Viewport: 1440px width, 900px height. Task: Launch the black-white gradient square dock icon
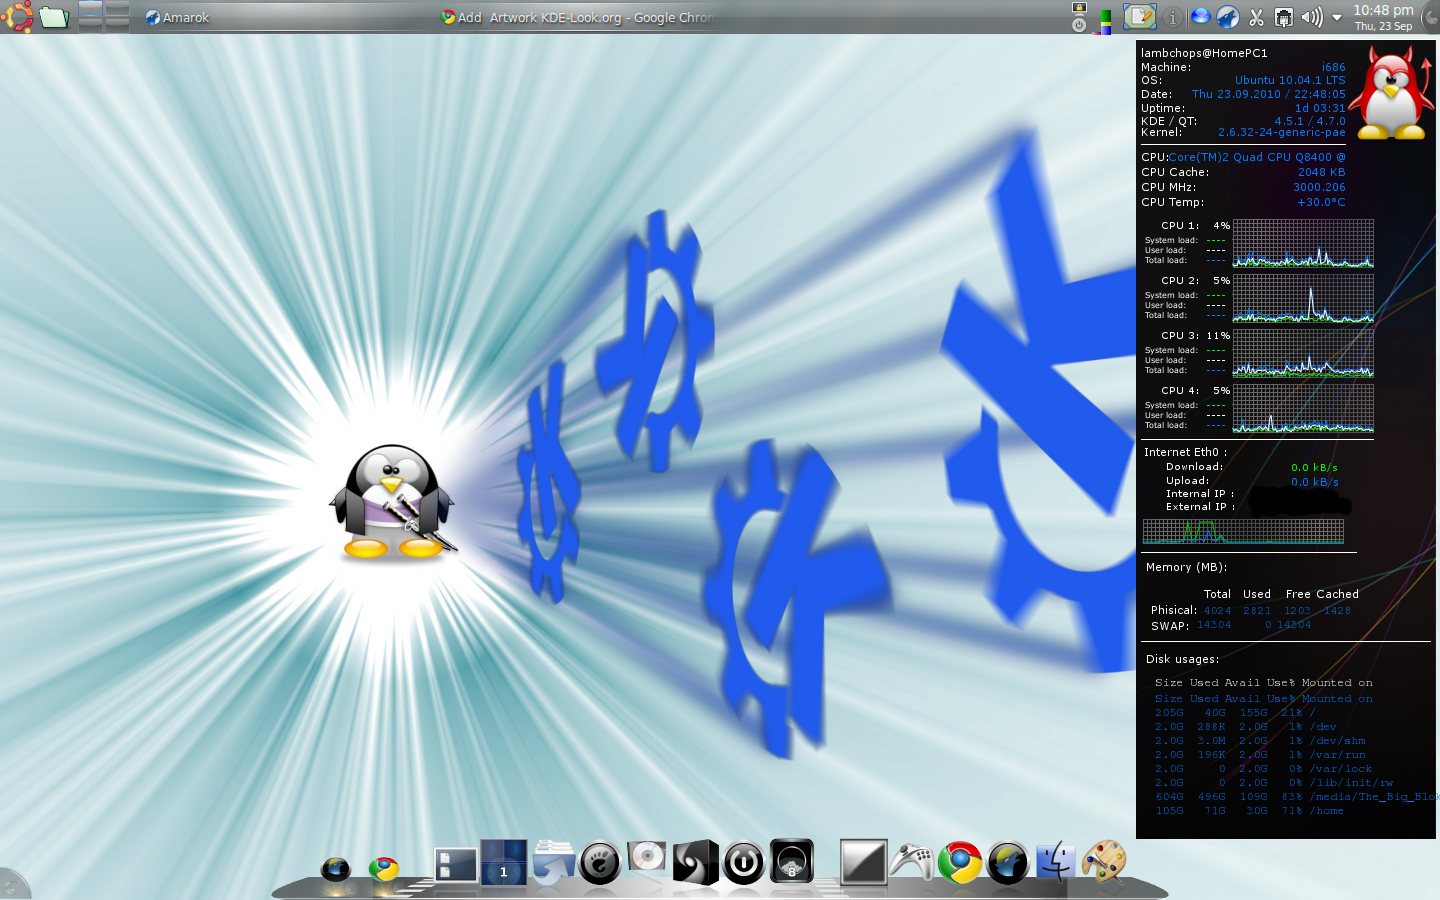[863, 862]
